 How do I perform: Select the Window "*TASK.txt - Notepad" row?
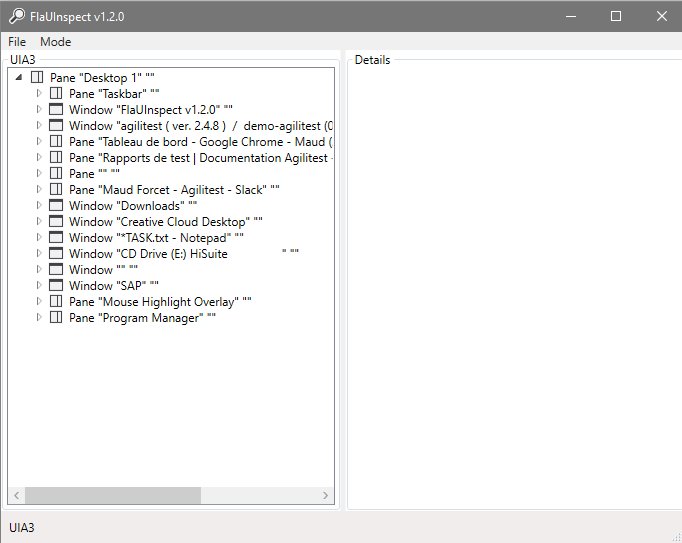pyautogui.click(x=156, y=238)
